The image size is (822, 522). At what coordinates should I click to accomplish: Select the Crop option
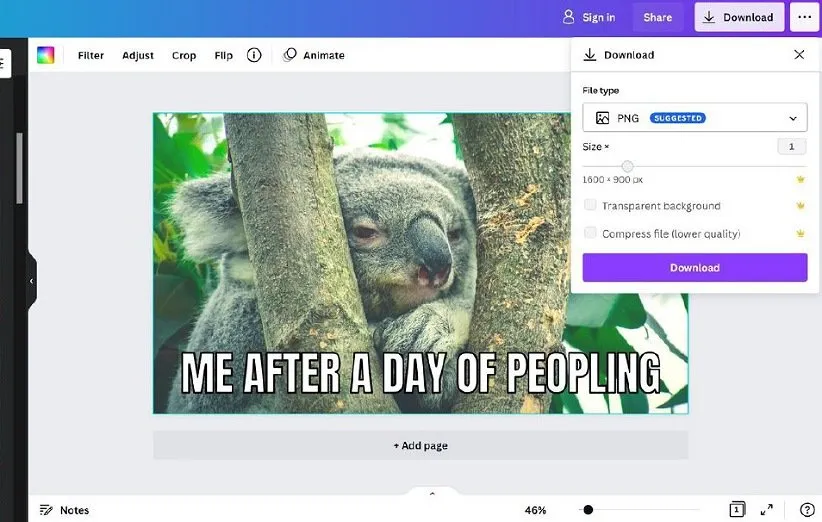click(x=184, y=55)
